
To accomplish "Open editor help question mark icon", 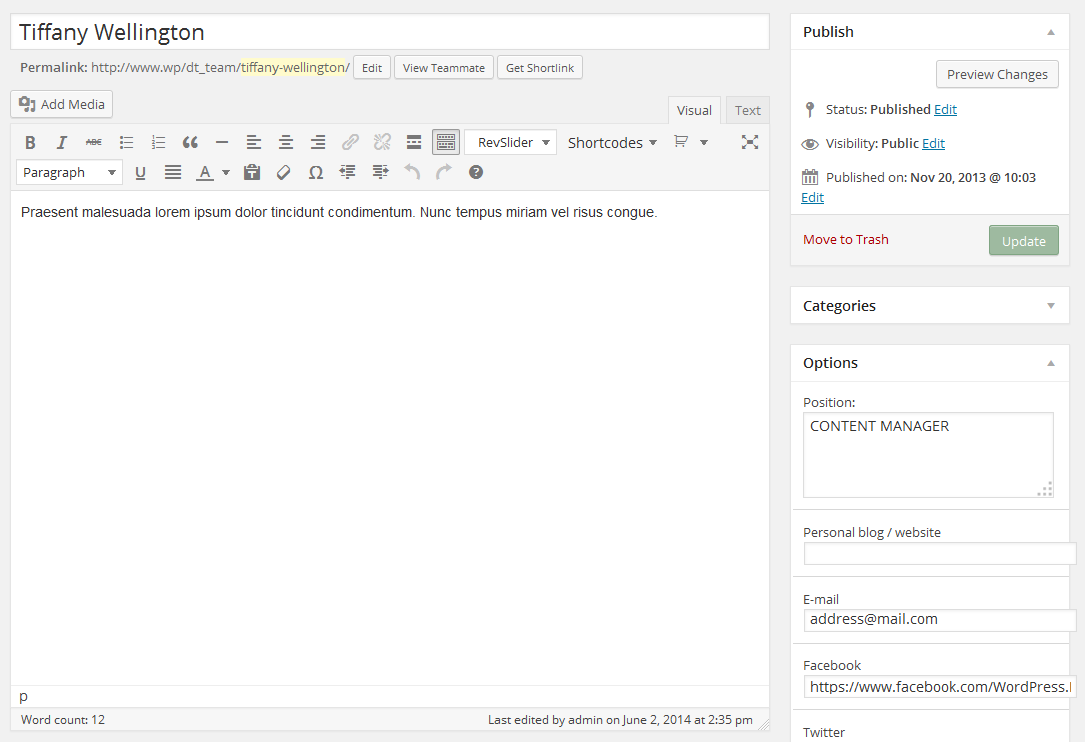I will (476, 172).
